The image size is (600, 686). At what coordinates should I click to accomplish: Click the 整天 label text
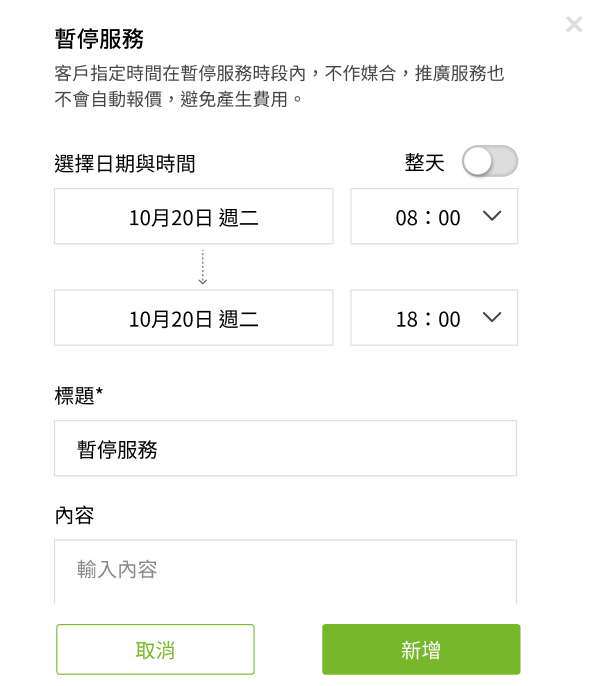424,163
